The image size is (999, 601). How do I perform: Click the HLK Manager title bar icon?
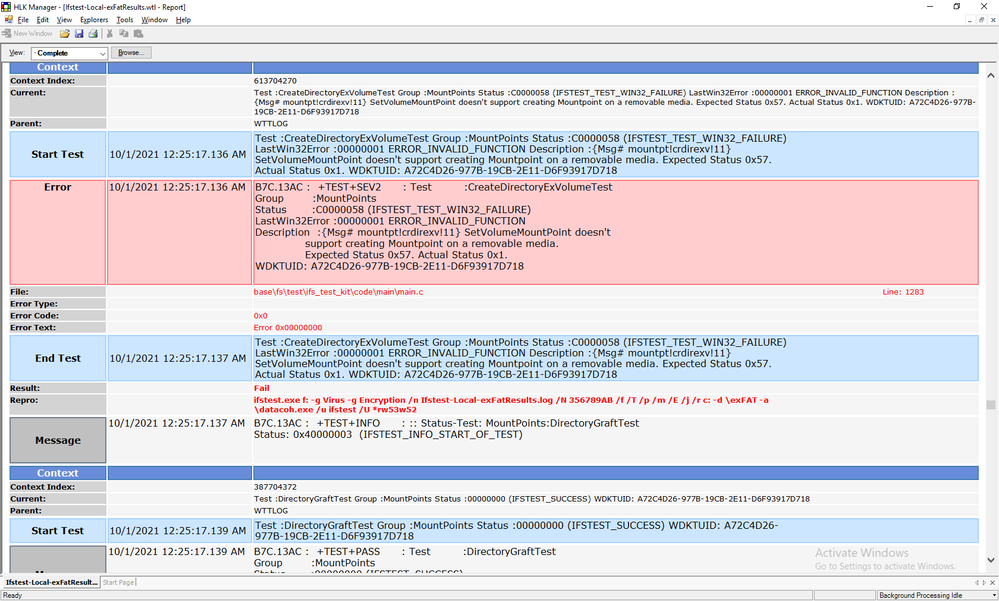(x=6, y=7)
